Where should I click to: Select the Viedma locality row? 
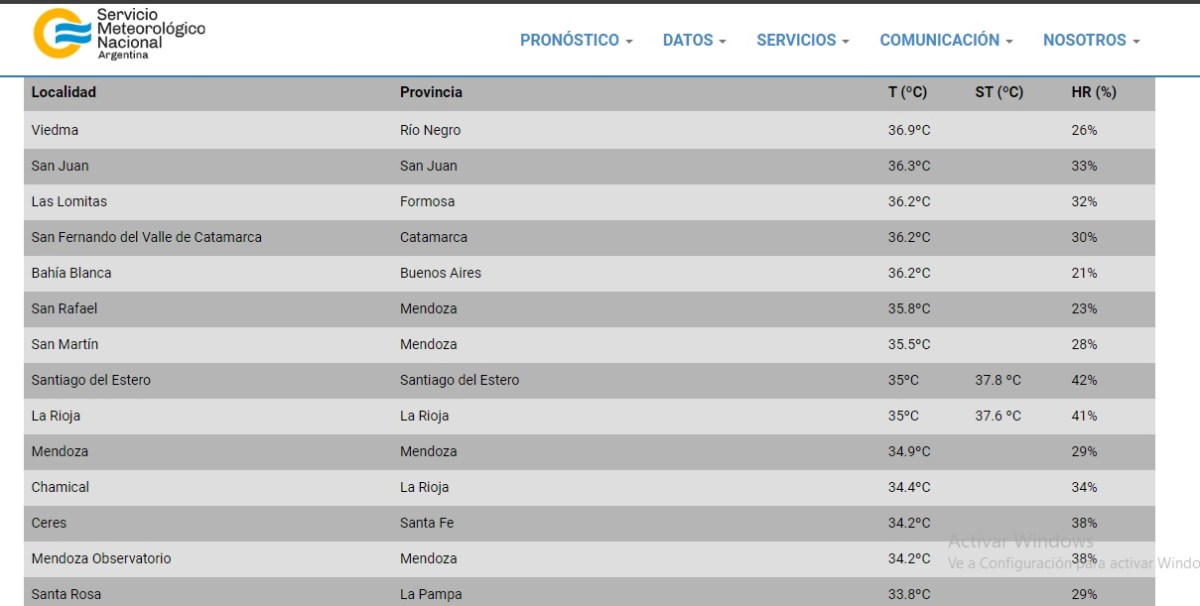coord(55,130)
